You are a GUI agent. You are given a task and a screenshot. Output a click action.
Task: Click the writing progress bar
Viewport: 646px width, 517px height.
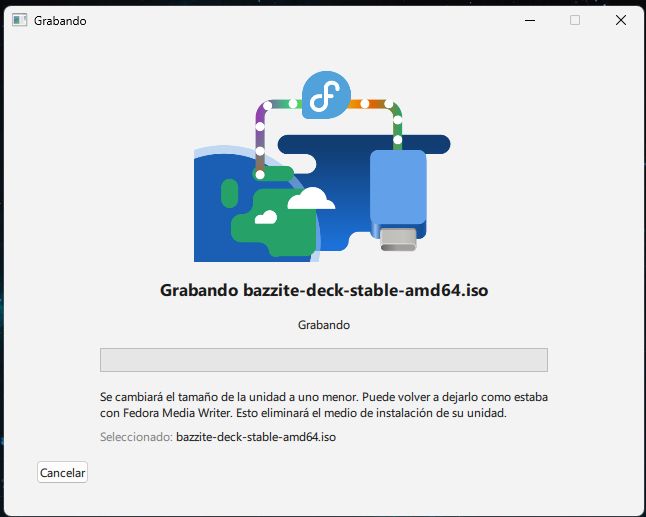pos(323,360)
